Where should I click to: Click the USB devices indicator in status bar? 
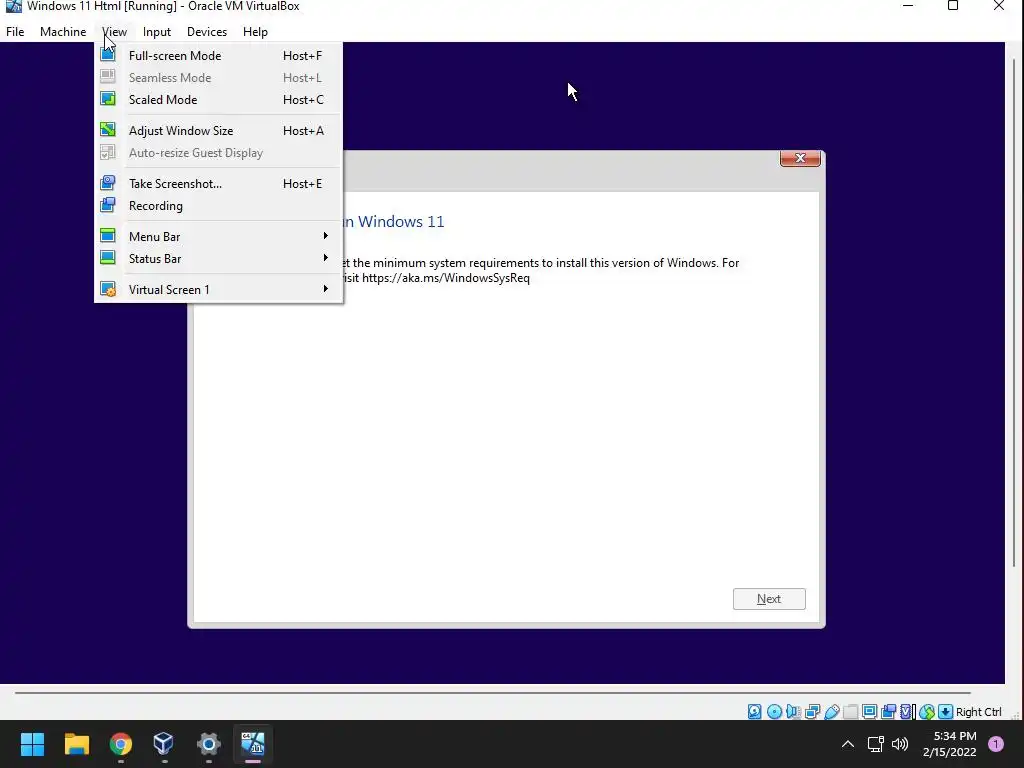(x=832, y=712)
